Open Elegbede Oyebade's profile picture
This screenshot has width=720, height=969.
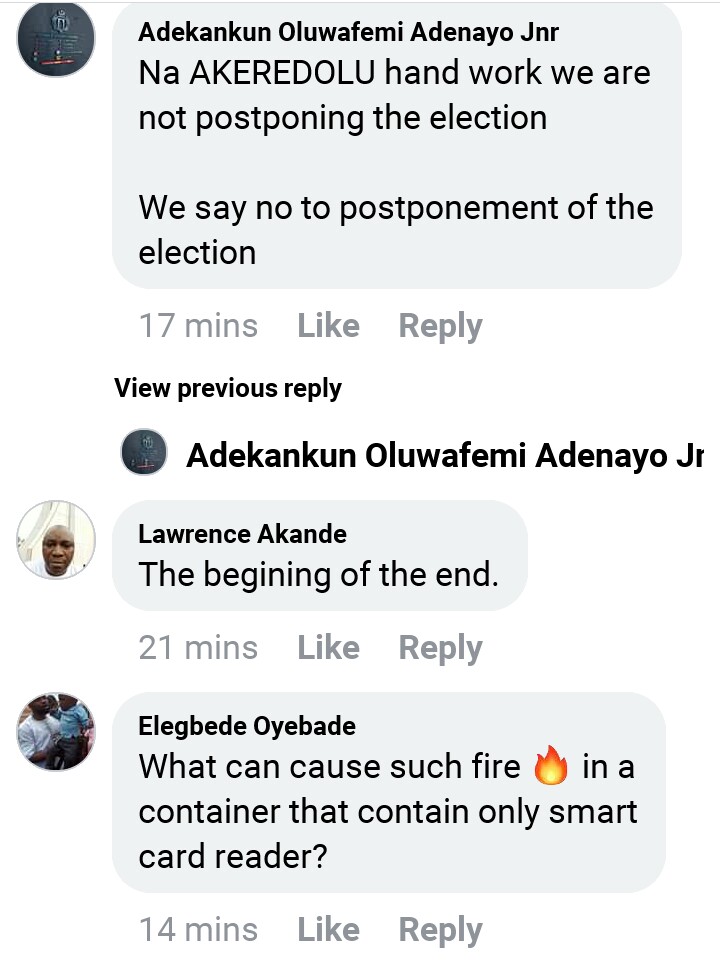point(56,732)
